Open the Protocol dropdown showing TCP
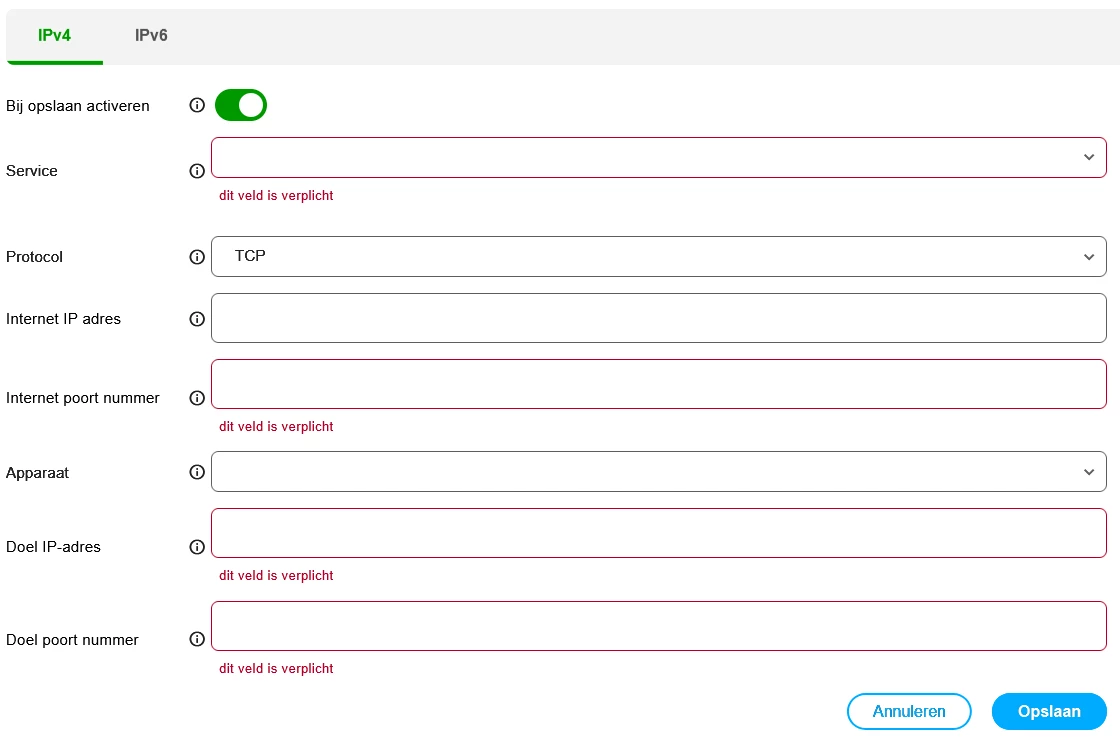The width and height of the screenshot is (1120, 747). pos(658,257)
